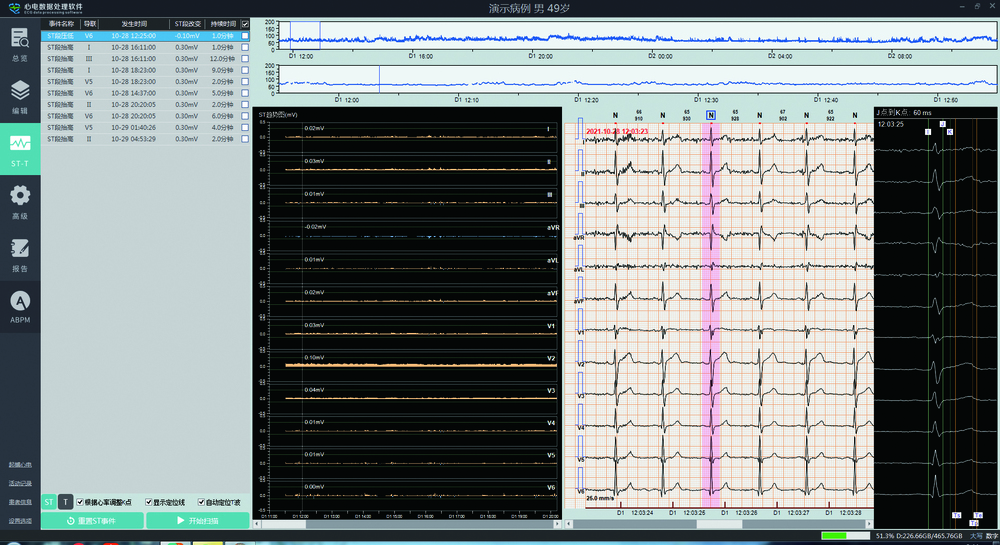Click the highlighted N beat marker
The image size is (1000, 545).
(711, 115)
